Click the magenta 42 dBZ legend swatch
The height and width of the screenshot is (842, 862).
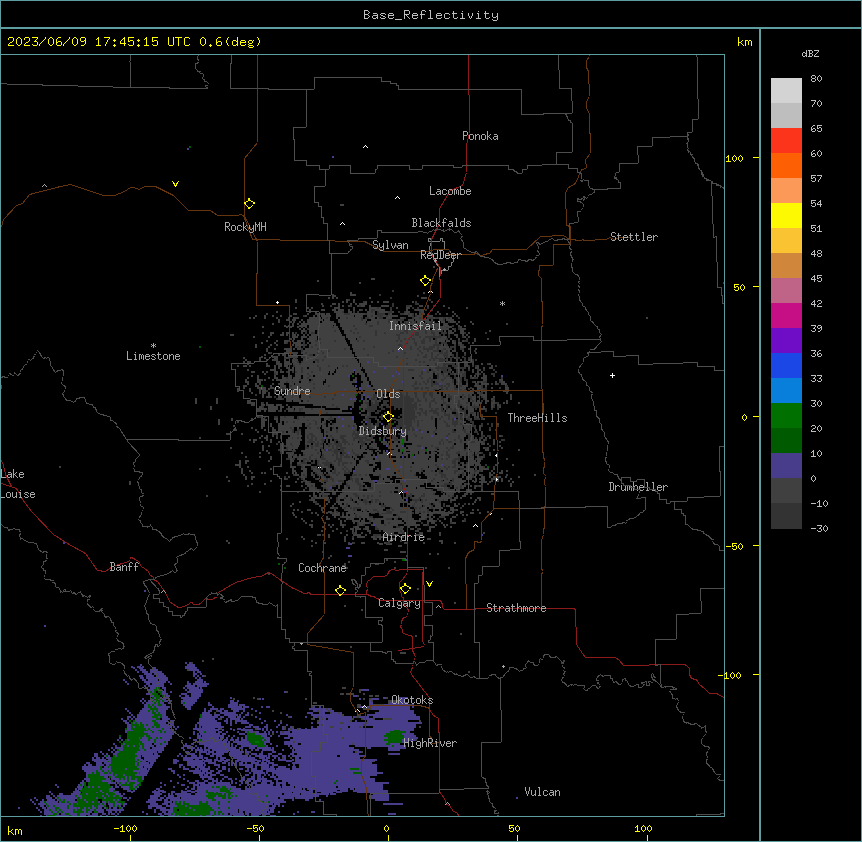786,315
